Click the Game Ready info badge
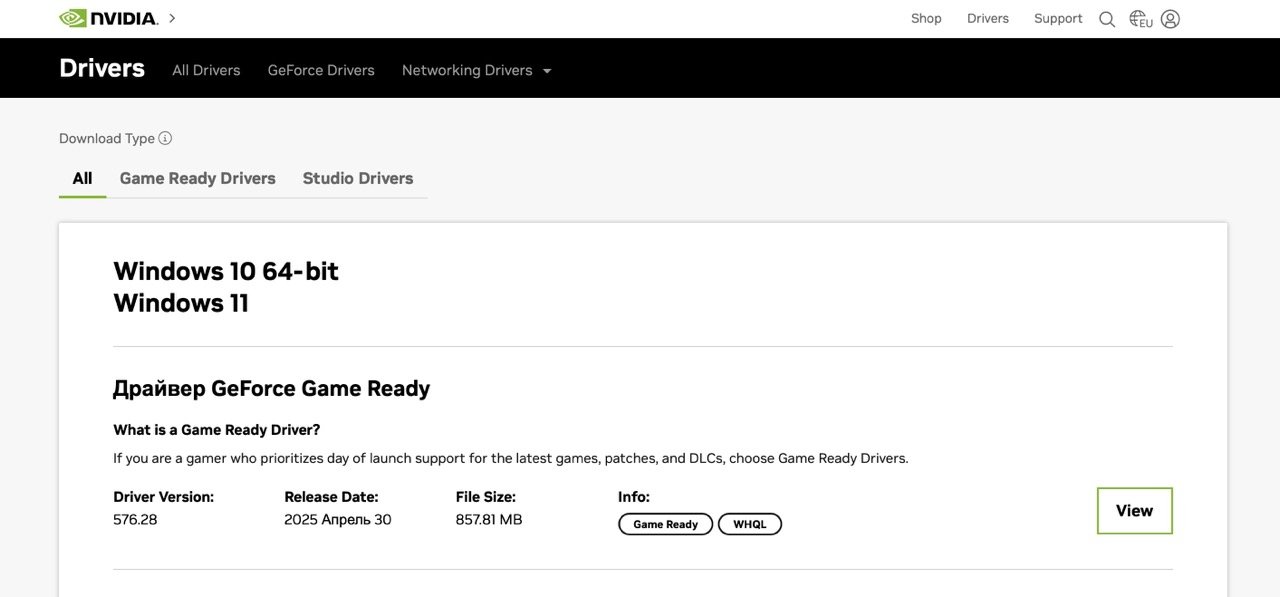This screenshot has height=597, width=1280. coord(665,524)
